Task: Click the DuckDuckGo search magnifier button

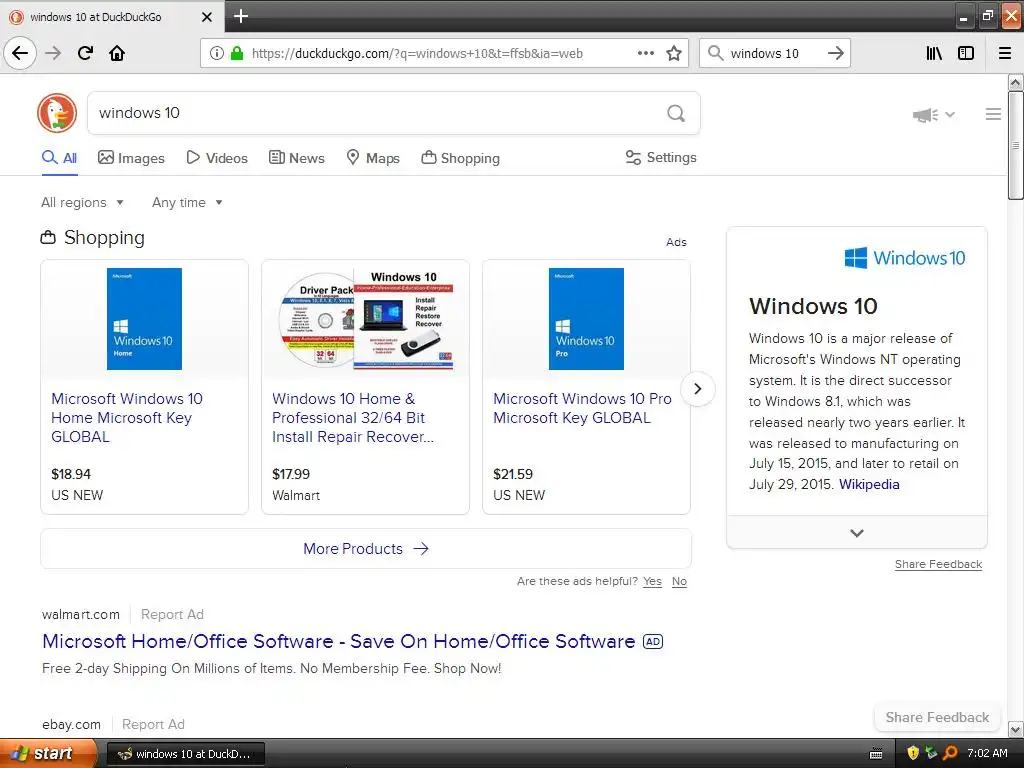Action: pos(676,114)
